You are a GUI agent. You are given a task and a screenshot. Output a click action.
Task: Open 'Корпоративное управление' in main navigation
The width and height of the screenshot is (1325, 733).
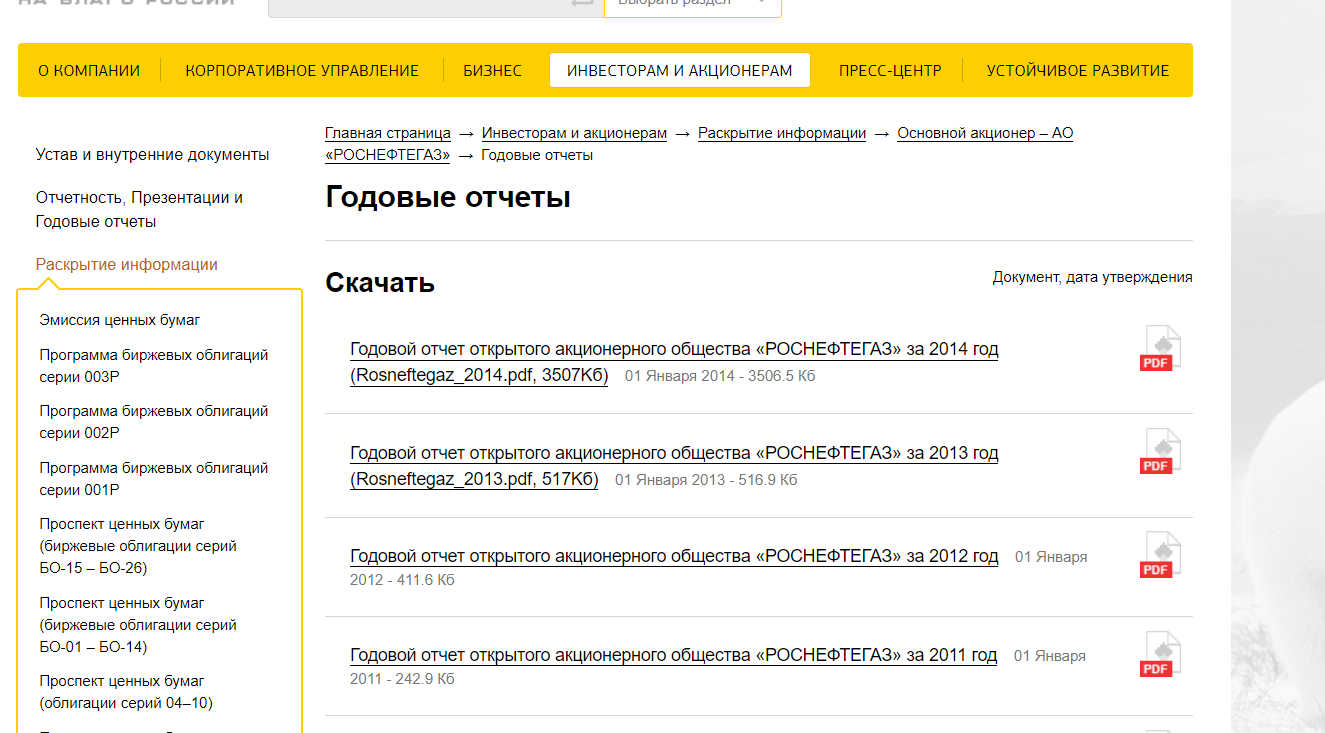coord(302,71)
